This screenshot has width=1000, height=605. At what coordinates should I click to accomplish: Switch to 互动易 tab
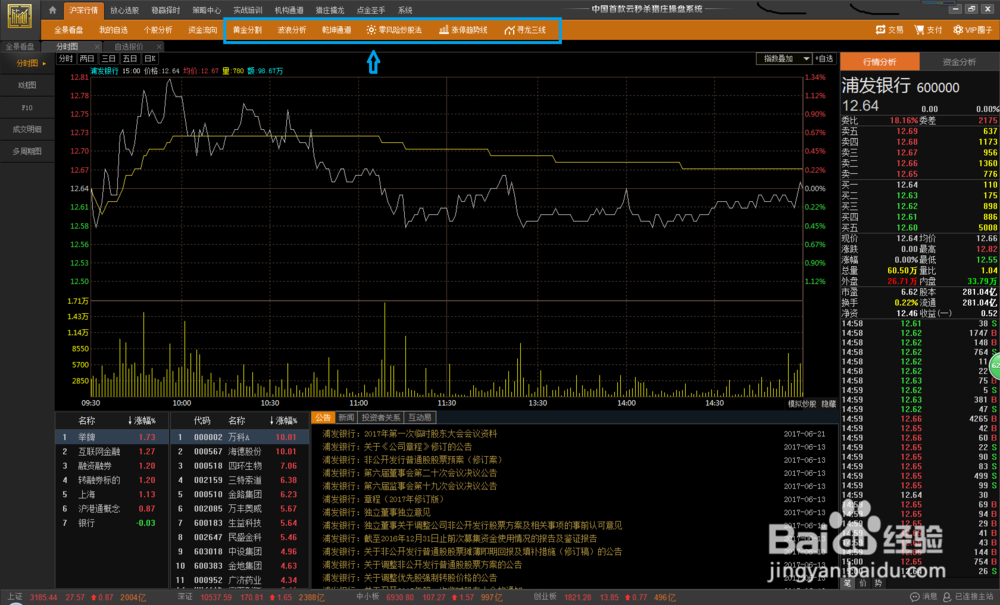point(420,418)
